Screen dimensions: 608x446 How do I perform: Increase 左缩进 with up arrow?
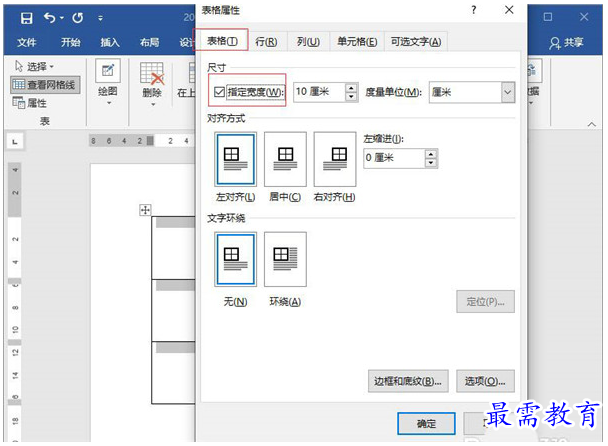pyautogui.click(x=431, y=154)
